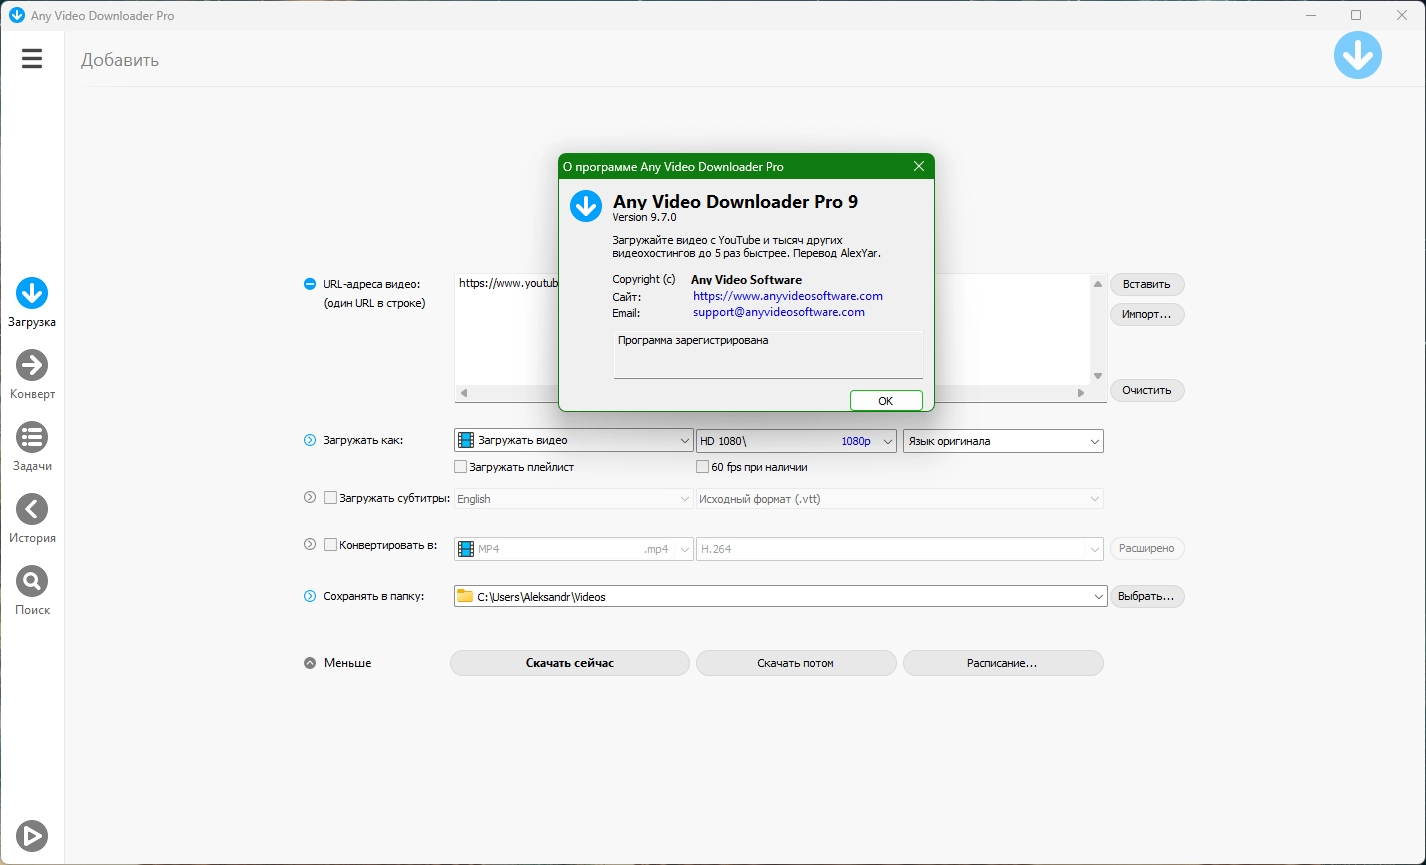Click the URL list scroll-down arrow
This screenshot has width=1426, height=865.
[1098, 376]
